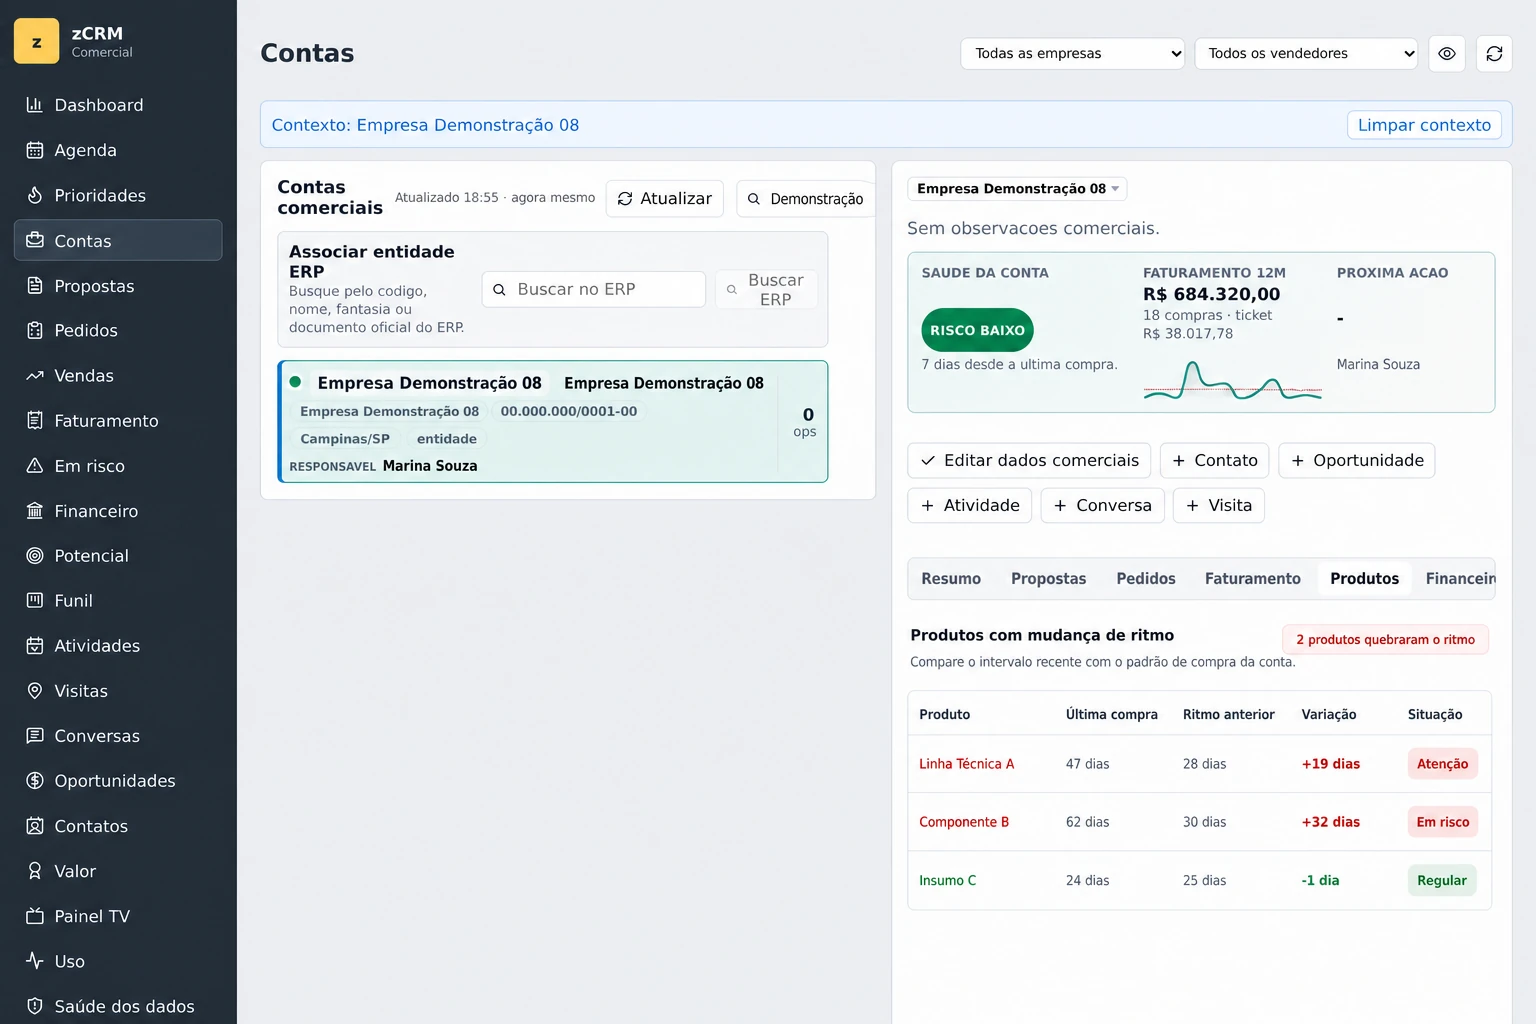Focus the Demonstração search field
This screenshot has width=1536, height=1024.
tap(806, 198)
